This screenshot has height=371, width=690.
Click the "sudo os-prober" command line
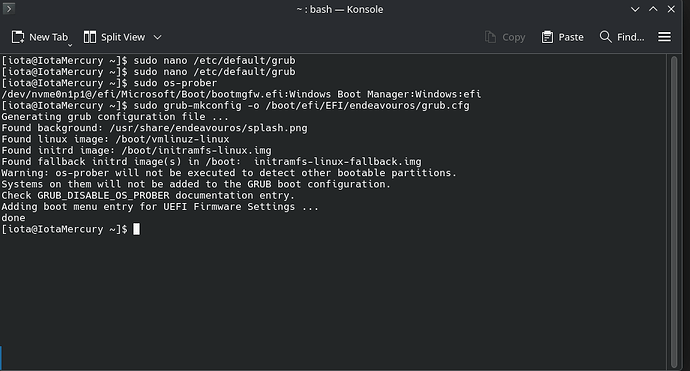pos(109,83)
